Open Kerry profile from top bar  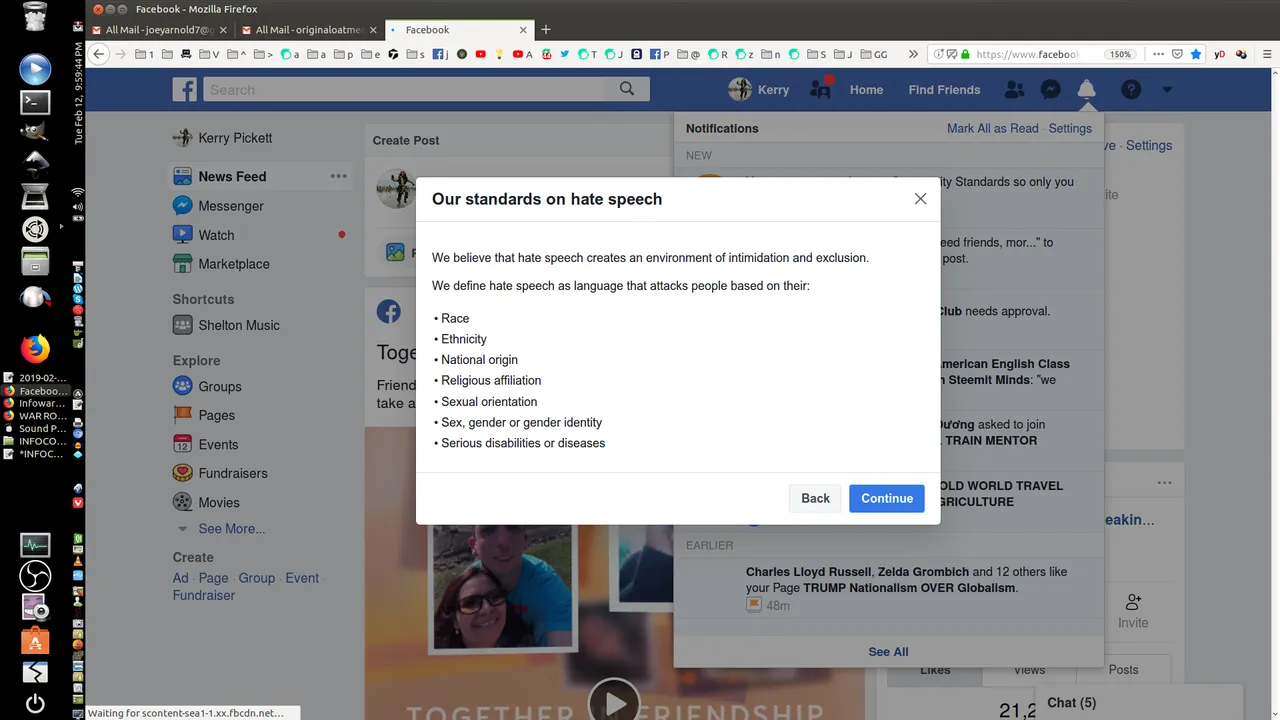pyautogui.click(x=759, y=89)
